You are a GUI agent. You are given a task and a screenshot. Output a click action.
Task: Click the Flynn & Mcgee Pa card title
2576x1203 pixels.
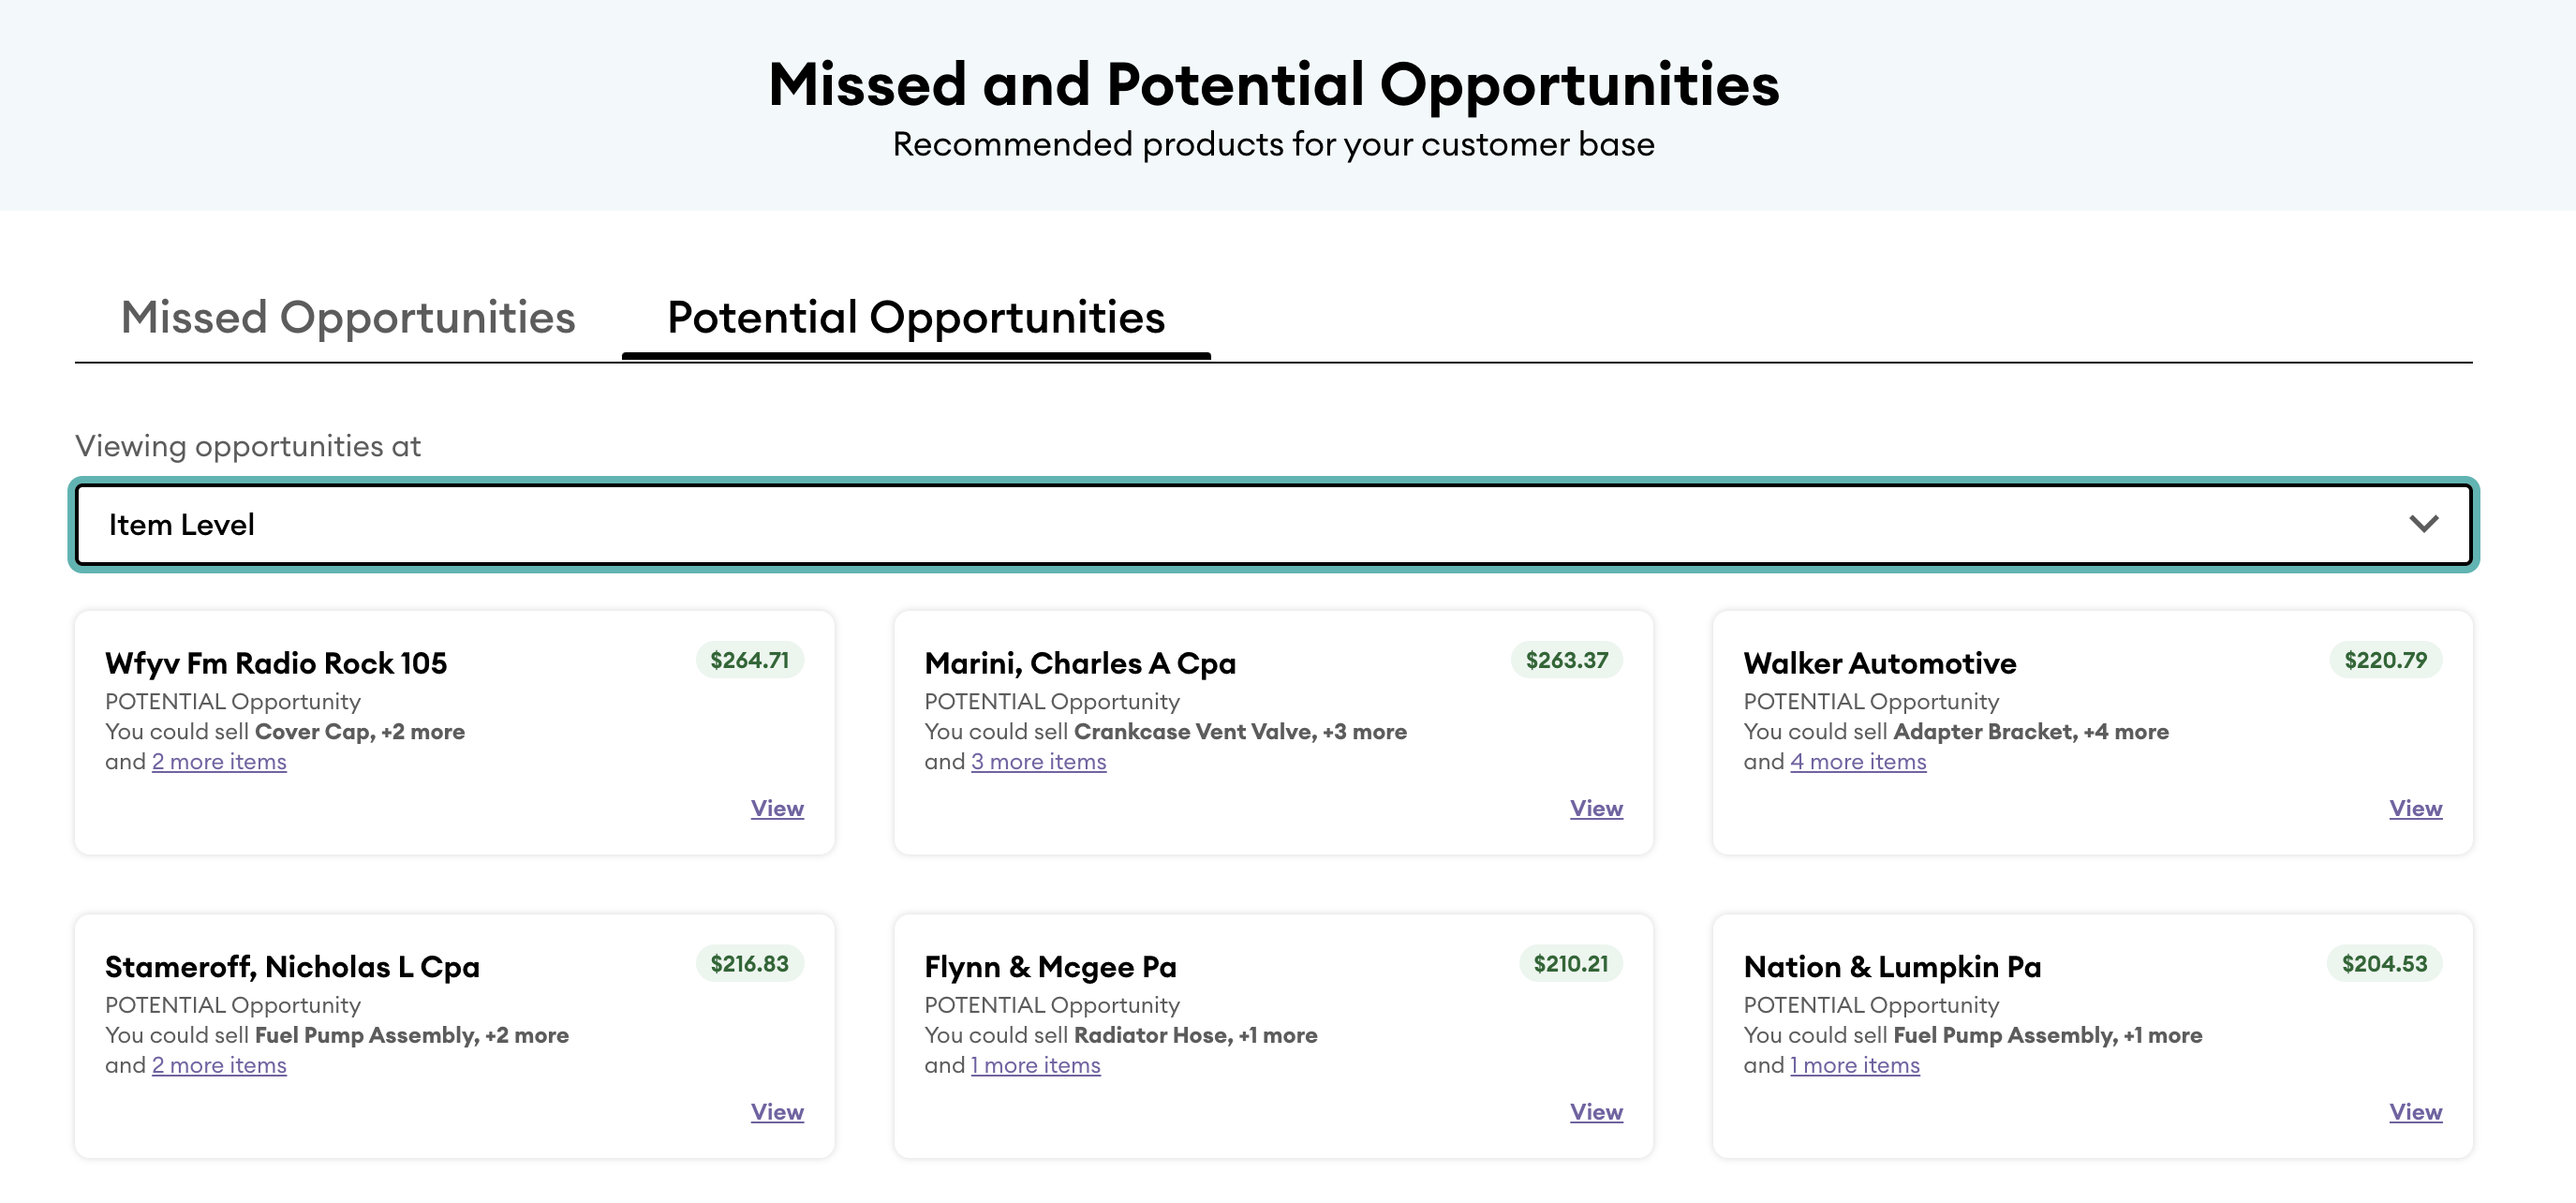[1050, 967]
